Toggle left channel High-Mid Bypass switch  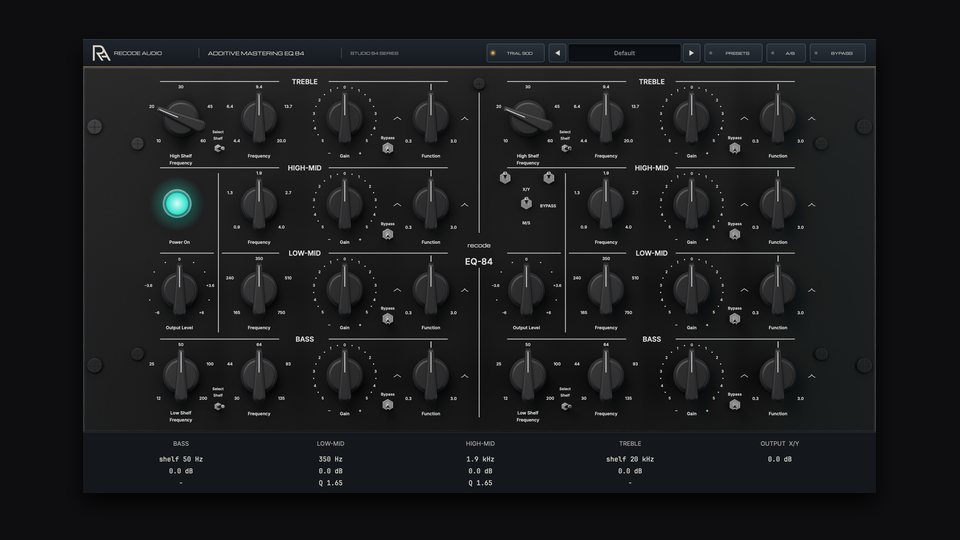388,234
